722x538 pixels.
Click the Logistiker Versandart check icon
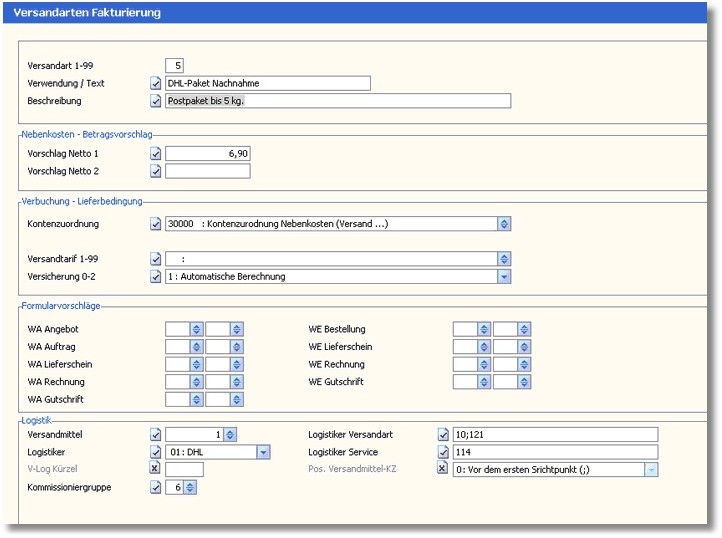[x=443, y=434]
